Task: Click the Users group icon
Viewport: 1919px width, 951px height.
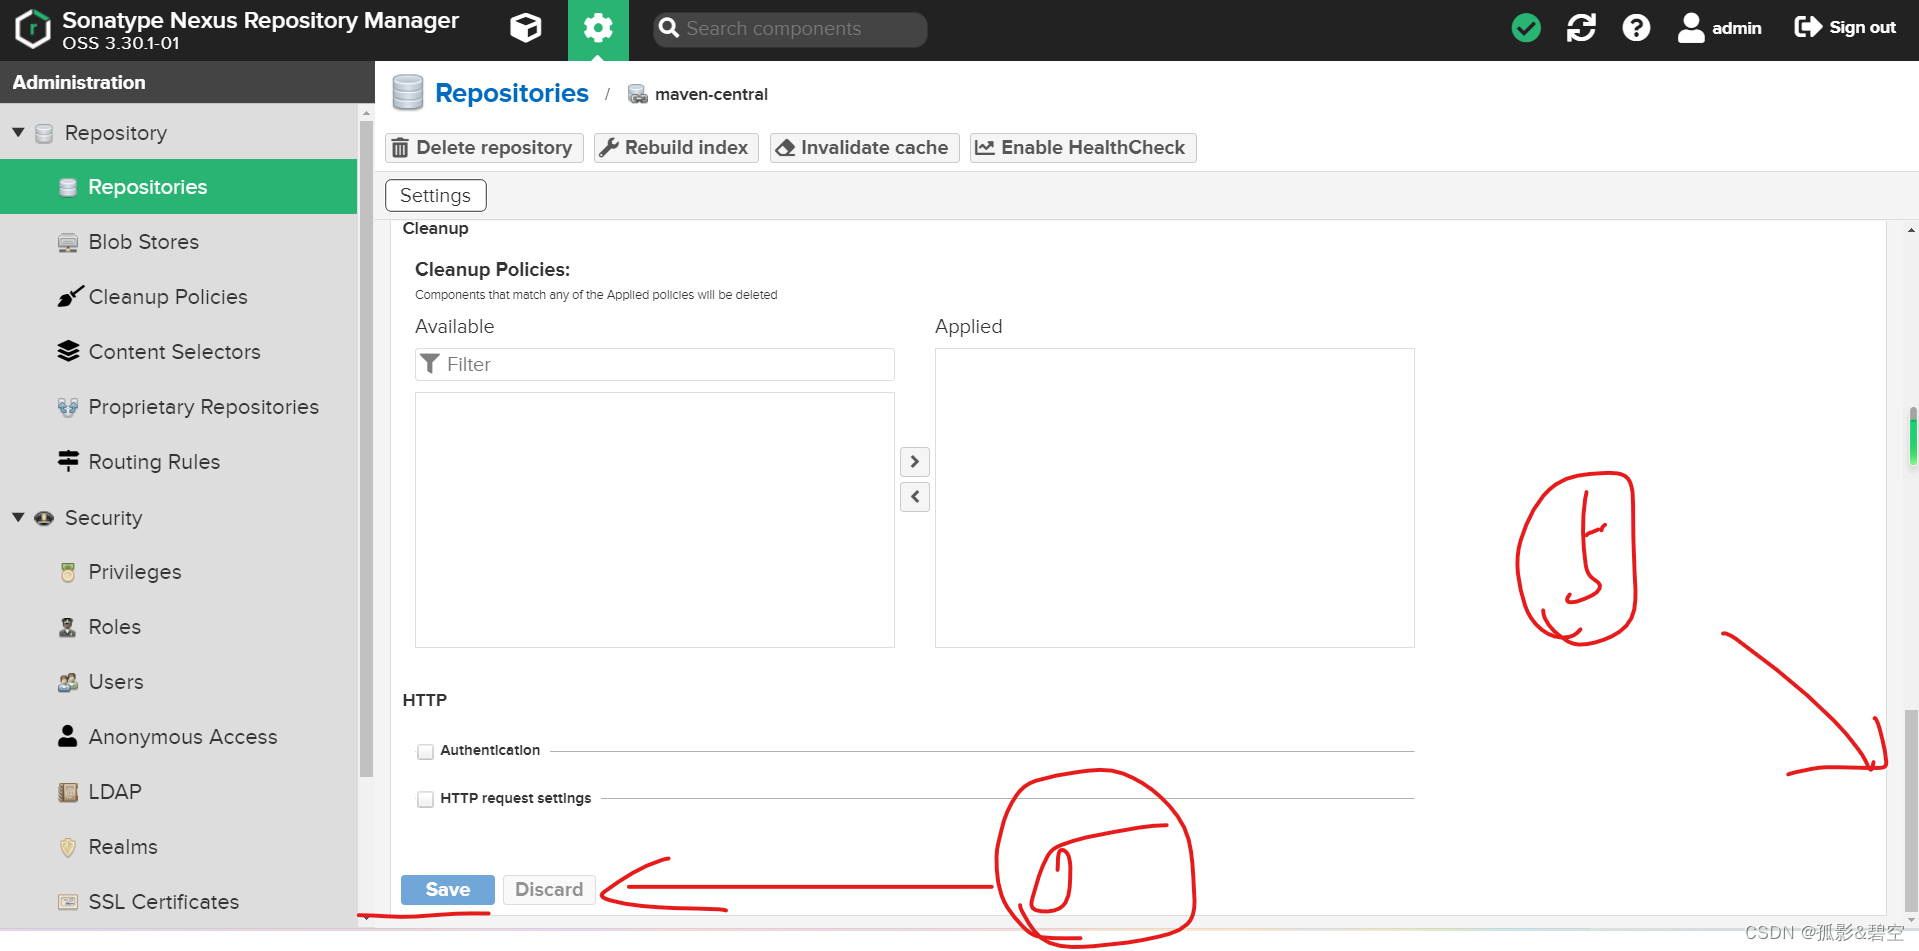Action: pyautogui.click(x=68, y=682)
